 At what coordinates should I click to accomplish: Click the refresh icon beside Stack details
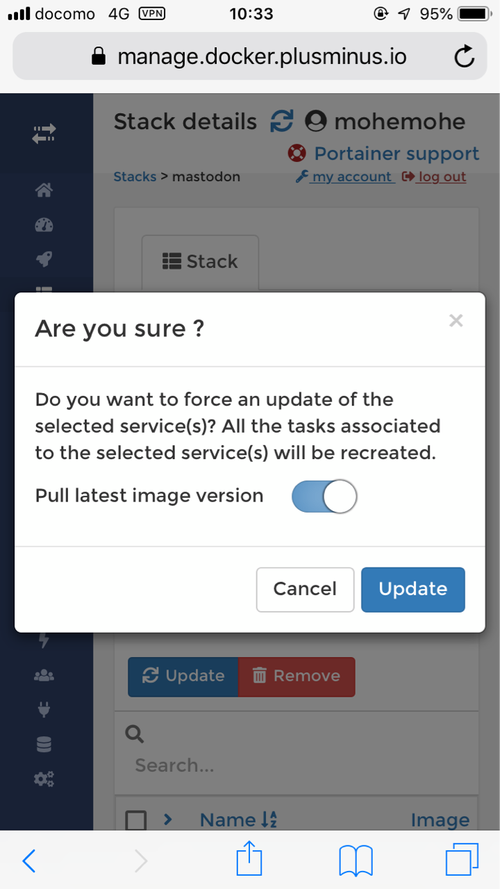pyautogui.click(x=281, y=121)
